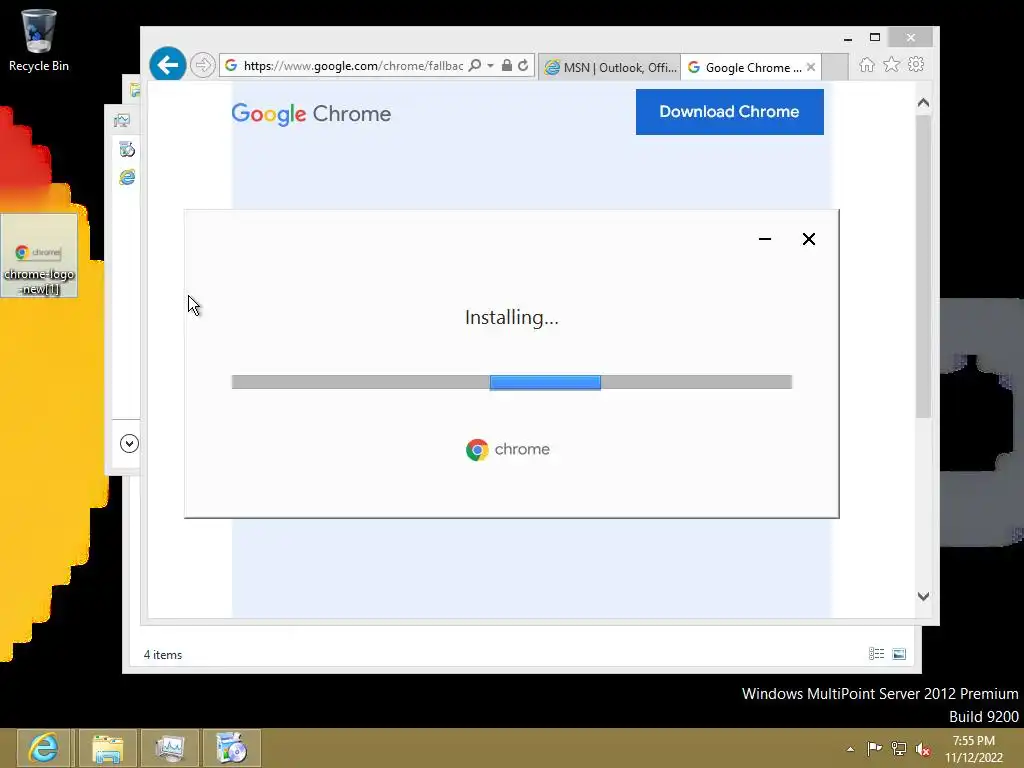Open Internet Explorer from the taskbar
The image size is (1024, 768).
pos(44,748)
